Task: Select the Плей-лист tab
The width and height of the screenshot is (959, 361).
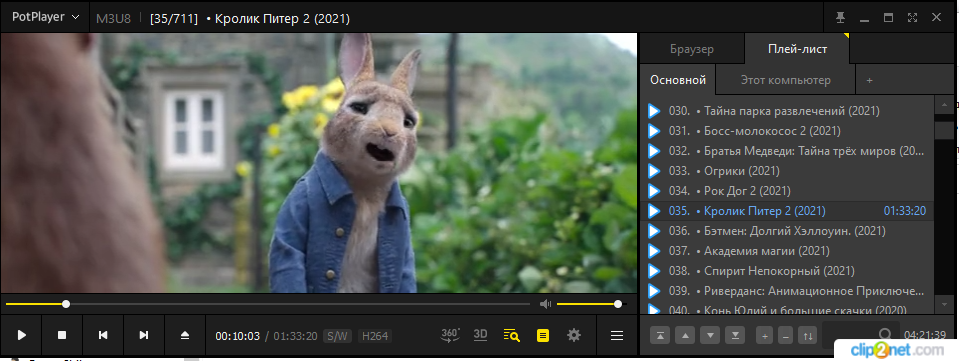Action: point(797,50)
